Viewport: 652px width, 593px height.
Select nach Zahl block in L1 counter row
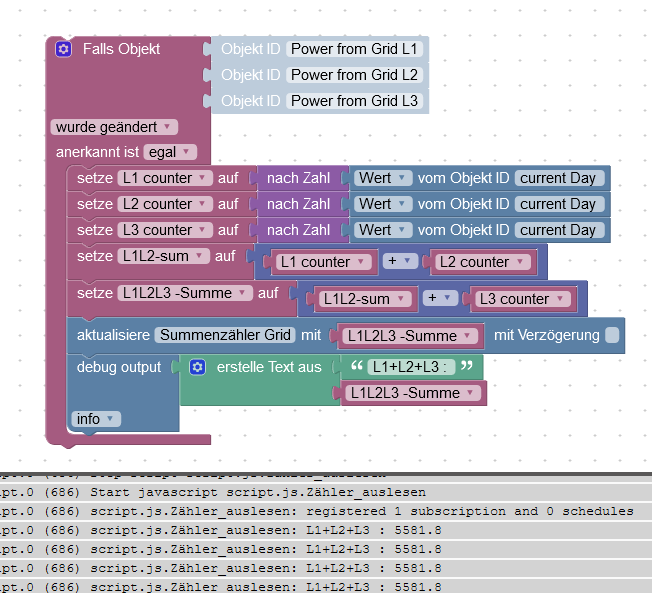click(x=298, y=178)
